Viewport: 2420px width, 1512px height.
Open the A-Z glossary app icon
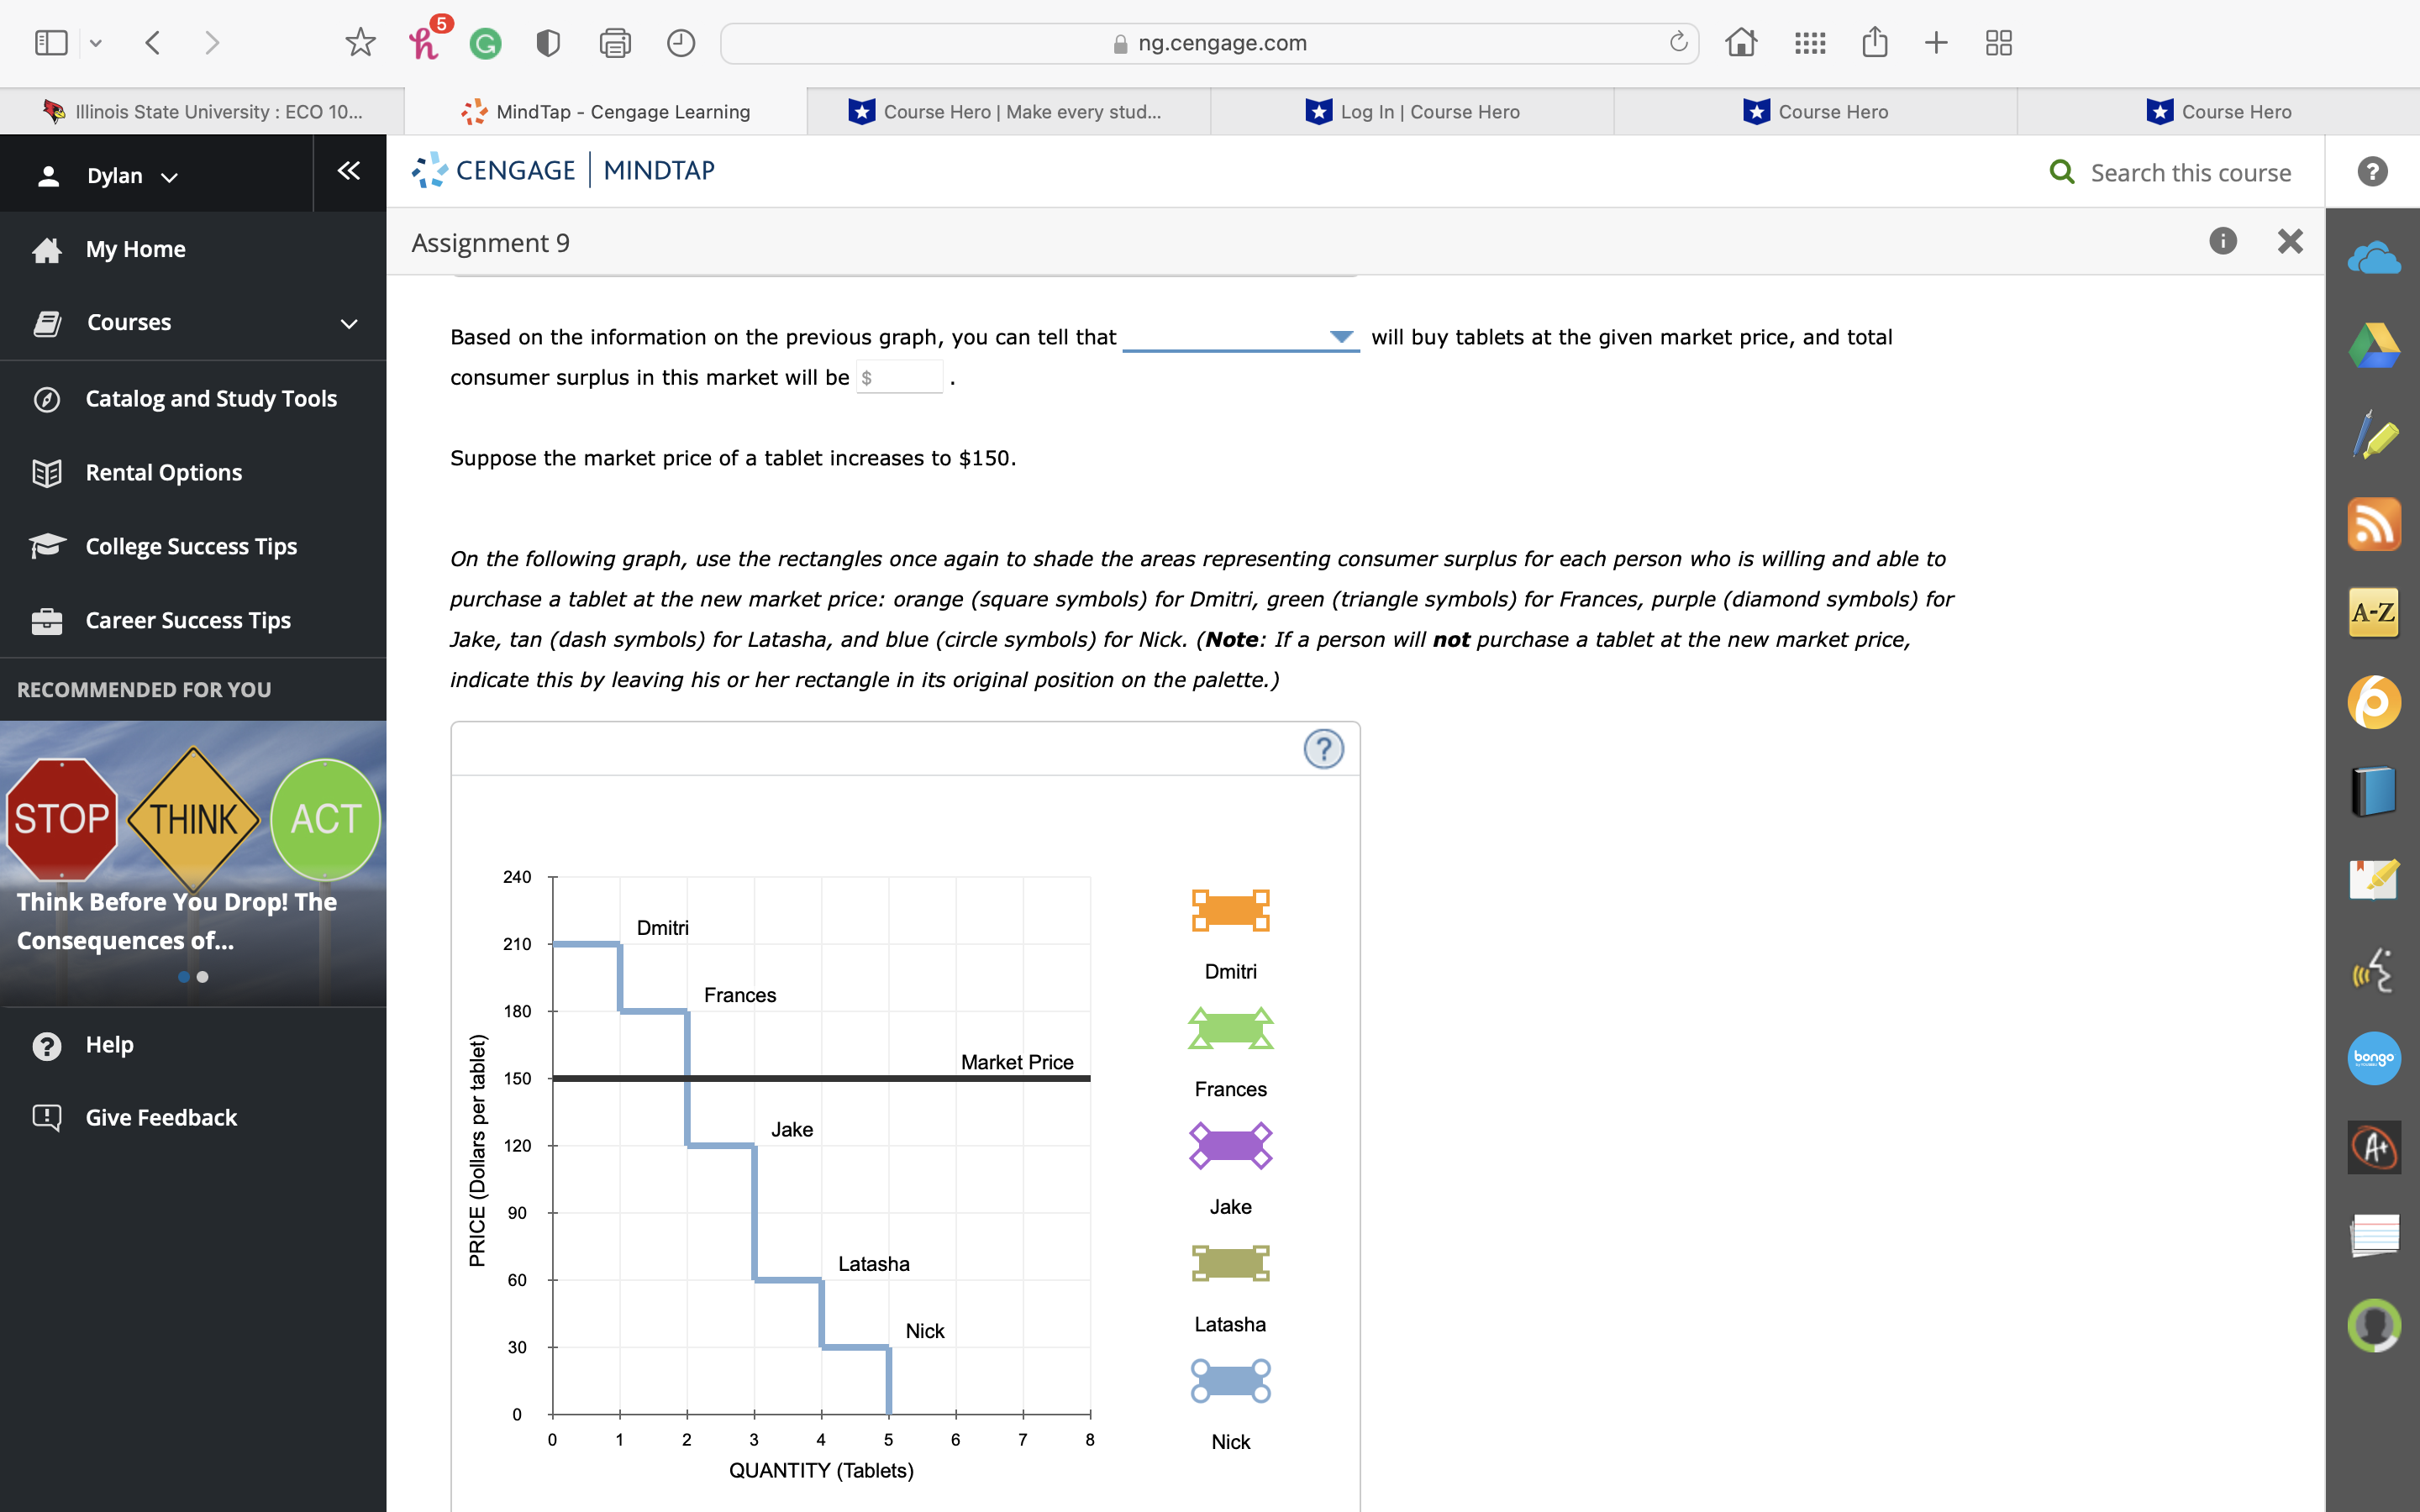click(x=2373, y=612)
